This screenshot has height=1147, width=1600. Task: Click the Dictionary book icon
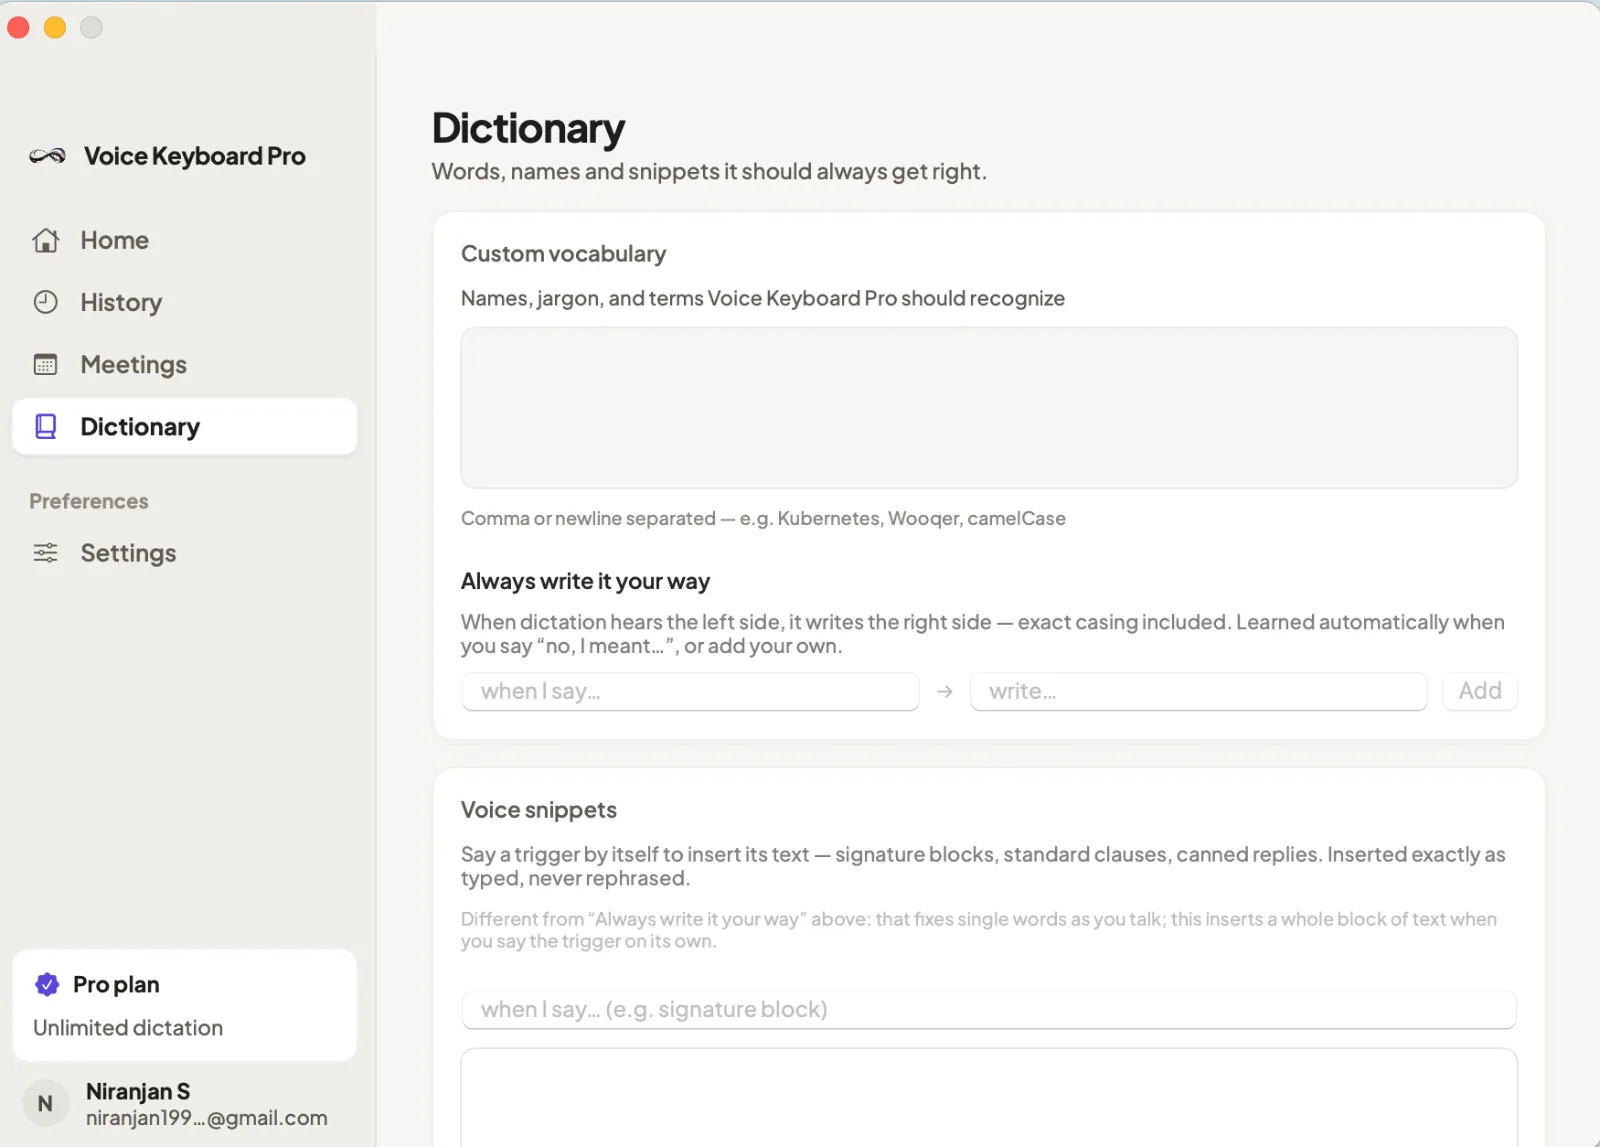[46, 427]
